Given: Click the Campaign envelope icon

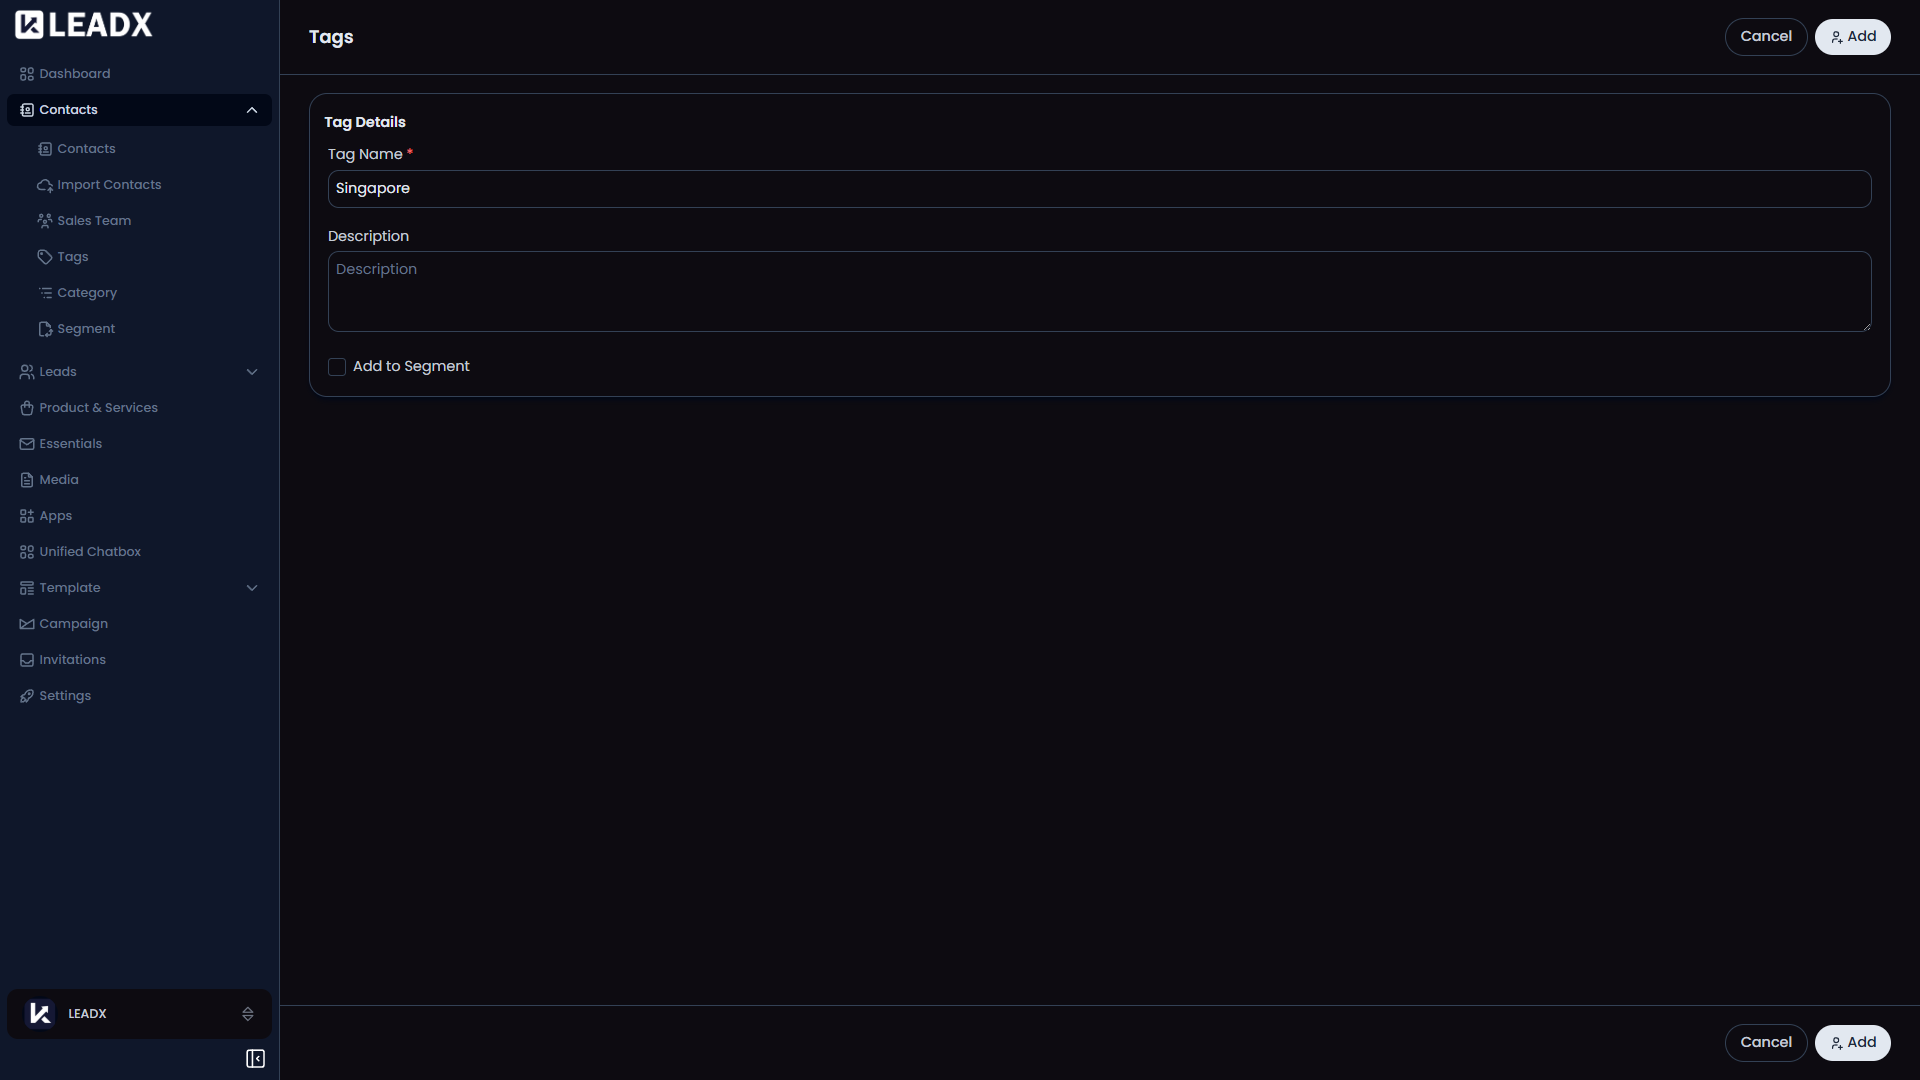Looking at the screenshot, I should click(x=27, y=624).
